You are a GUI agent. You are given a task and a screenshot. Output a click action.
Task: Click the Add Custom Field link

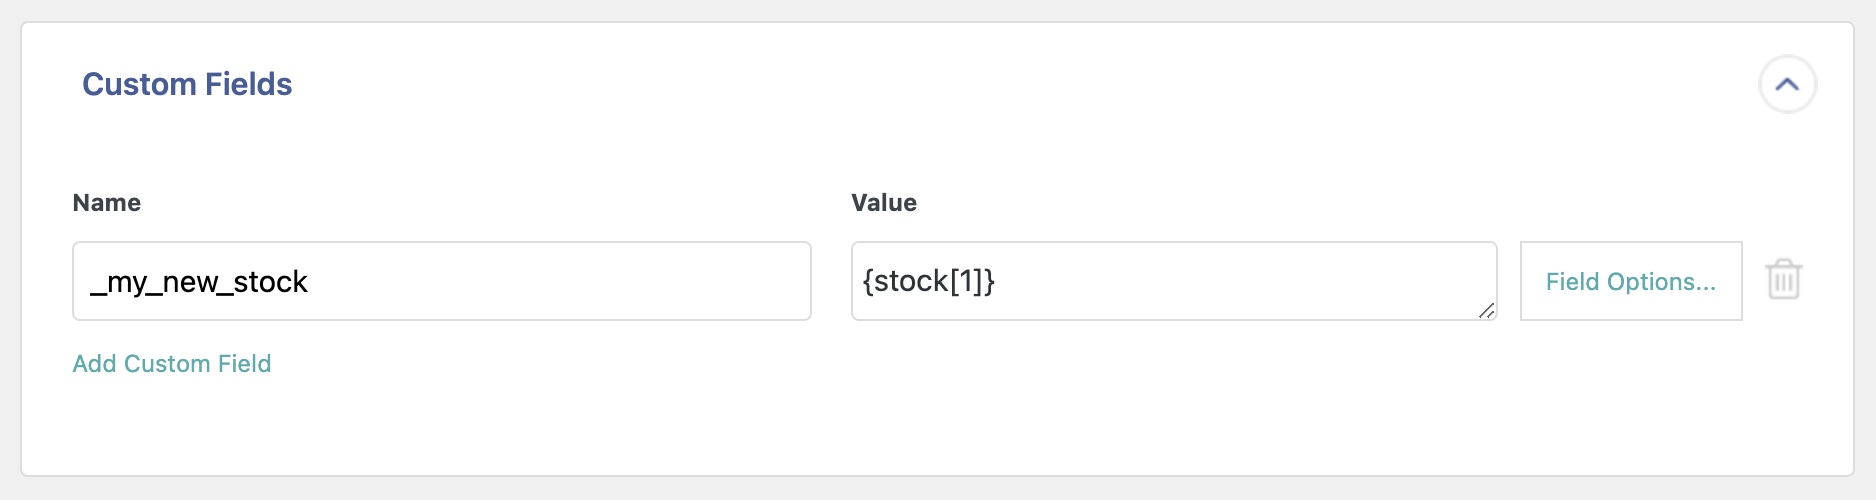[172, 364]
